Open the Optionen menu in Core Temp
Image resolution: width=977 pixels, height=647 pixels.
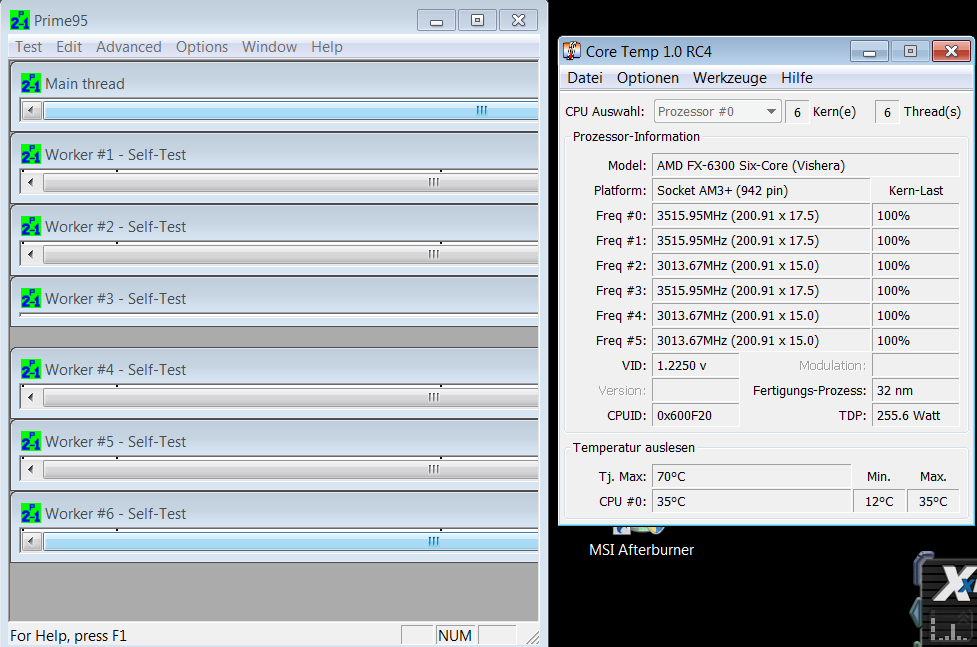click(x=647, y=78)
